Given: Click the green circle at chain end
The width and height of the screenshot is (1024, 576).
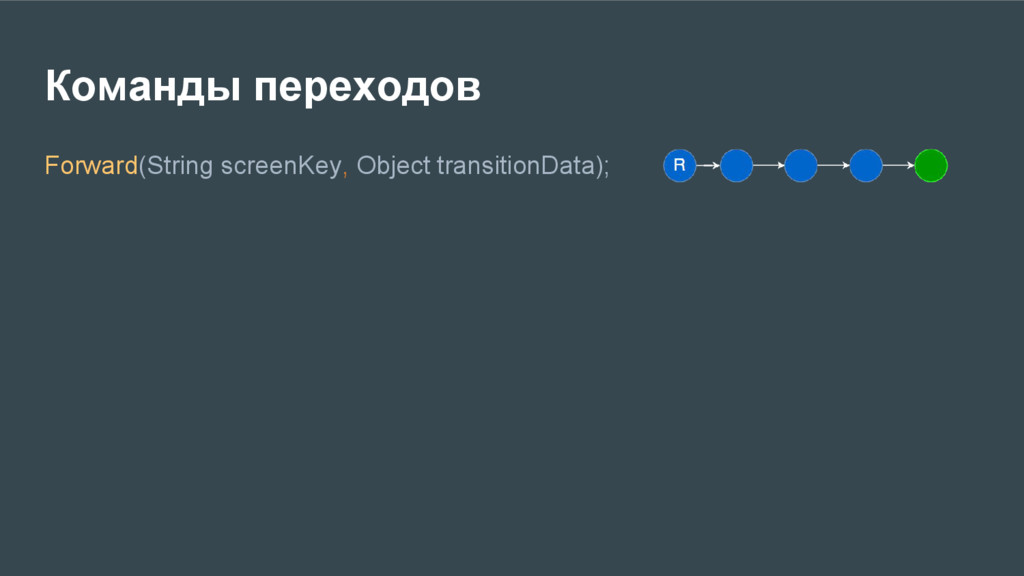Looking at the screenshot, I should coord(931,165).
